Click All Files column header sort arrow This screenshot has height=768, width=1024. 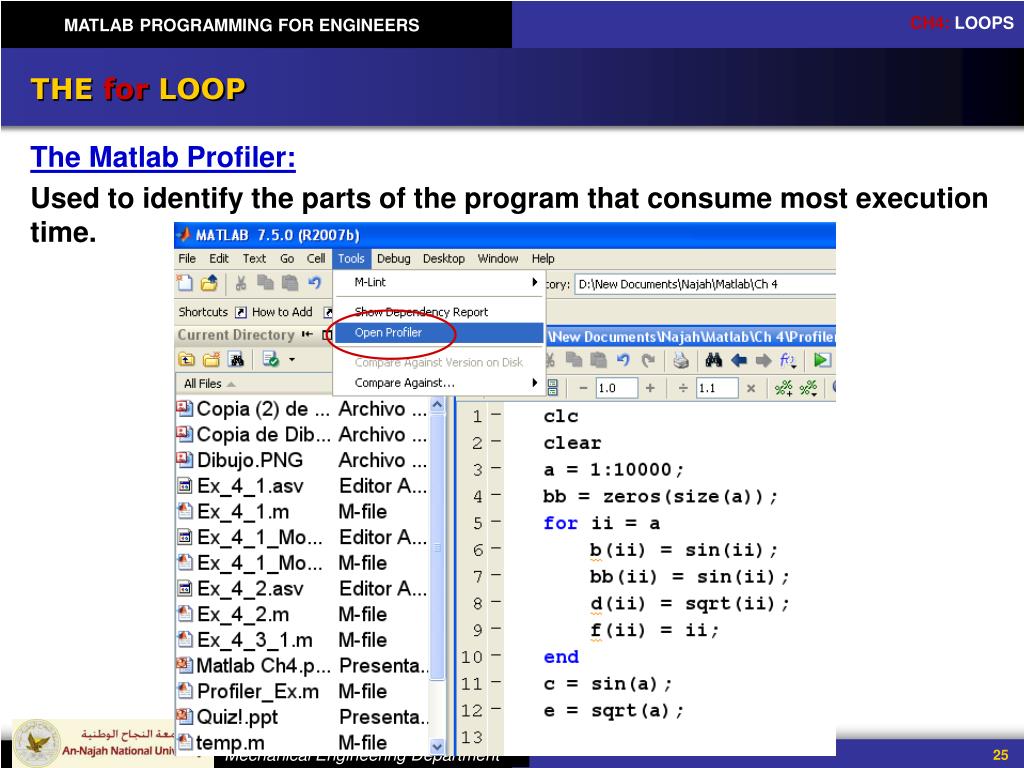(231, 384)
